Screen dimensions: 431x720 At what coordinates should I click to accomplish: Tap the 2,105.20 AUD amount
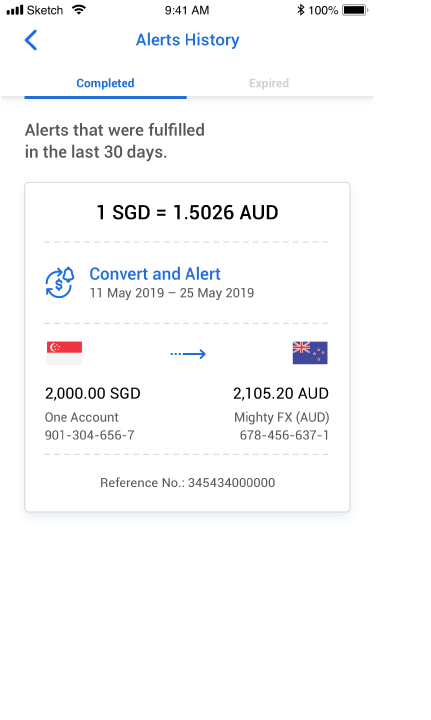(x=281, y=394)
